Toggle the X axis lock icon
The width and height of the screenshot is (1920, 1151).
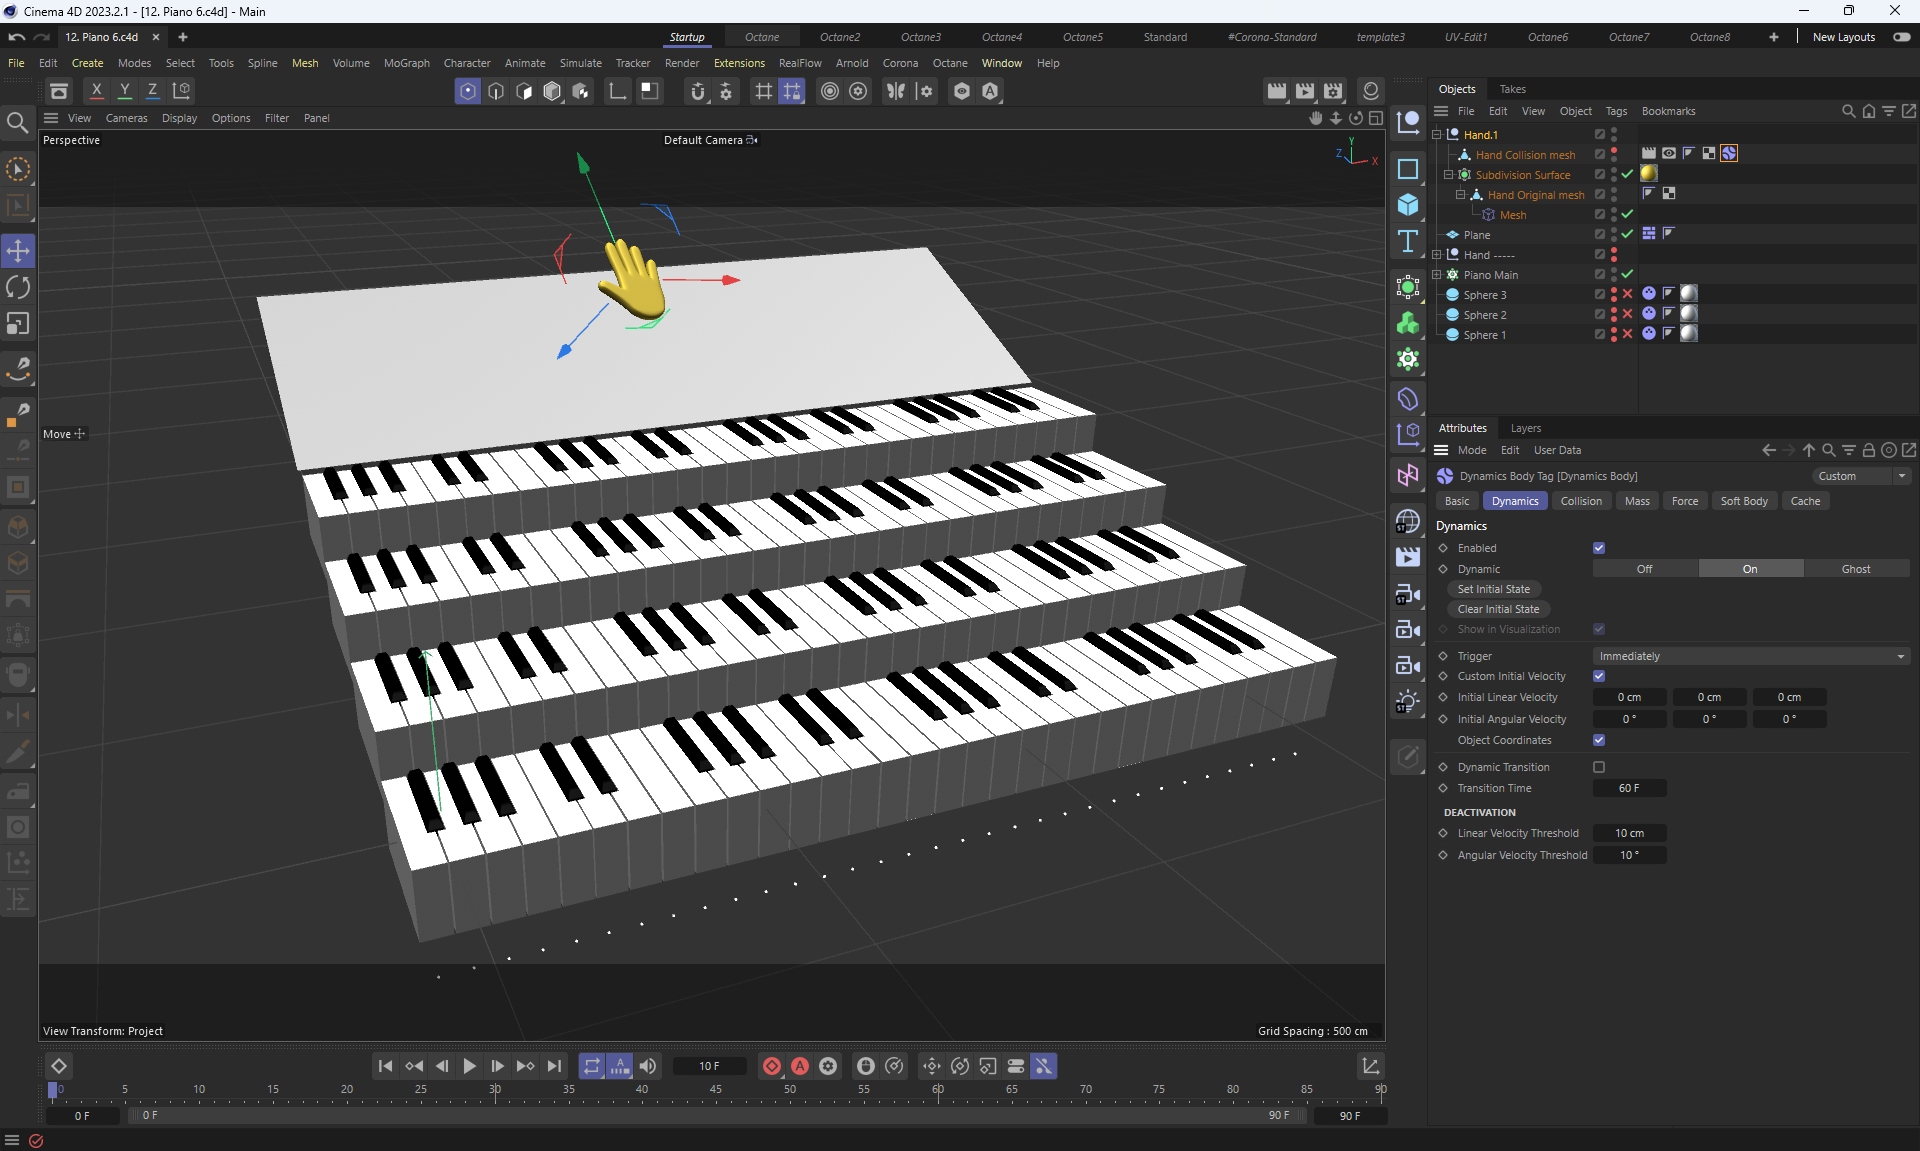97,91
